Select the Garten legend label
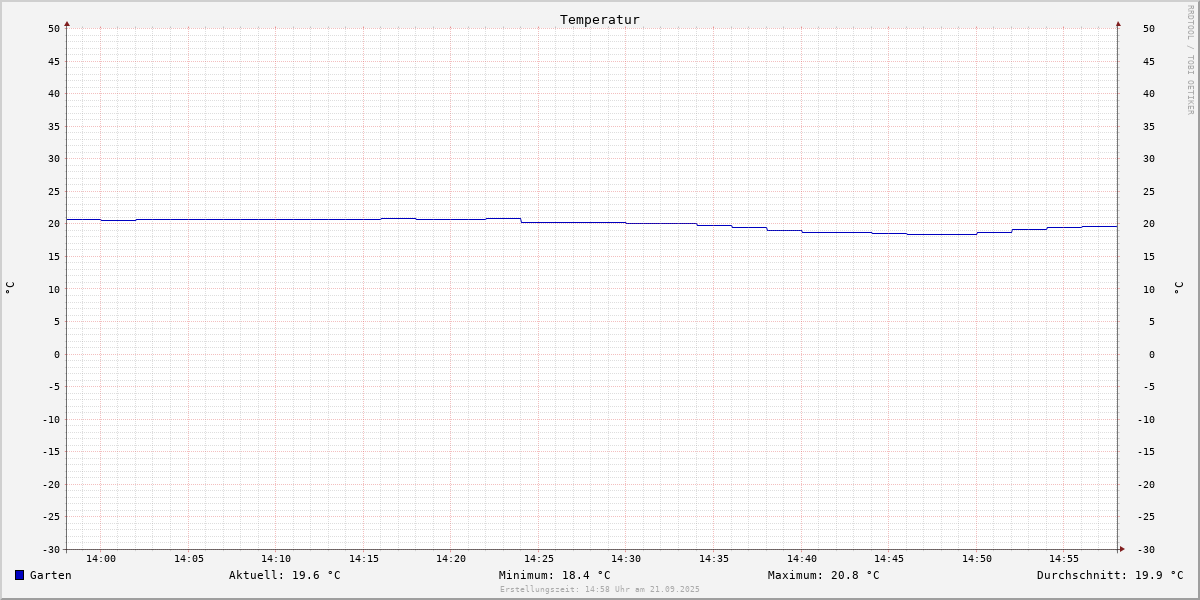 pyautogui.click(x=51, y=575)
